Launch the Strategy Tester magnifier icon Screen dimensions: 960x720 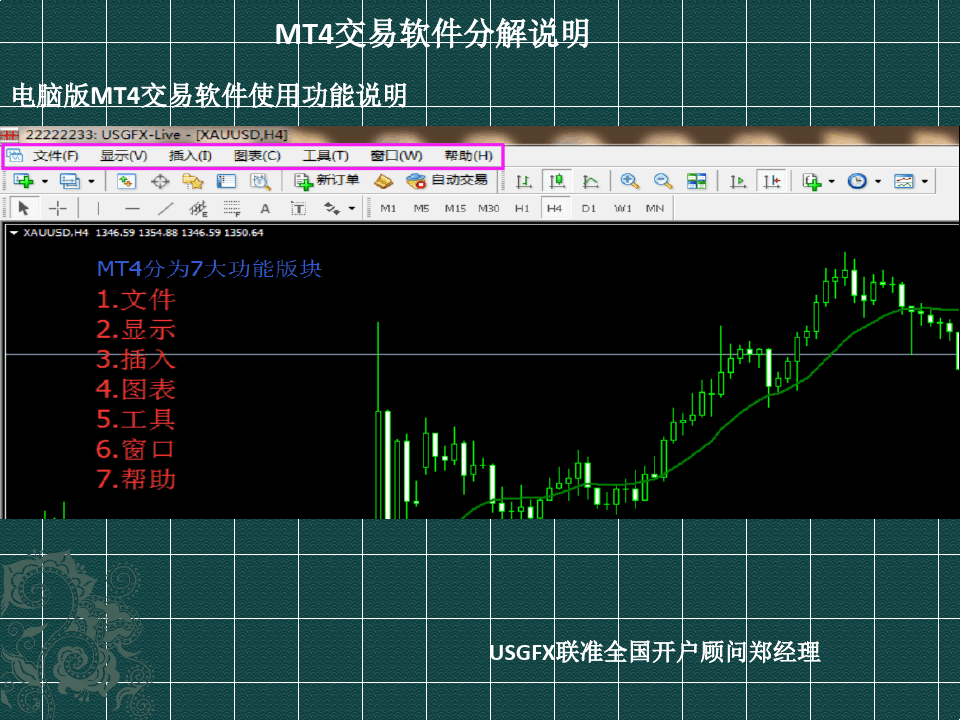(x=260, y=181)
